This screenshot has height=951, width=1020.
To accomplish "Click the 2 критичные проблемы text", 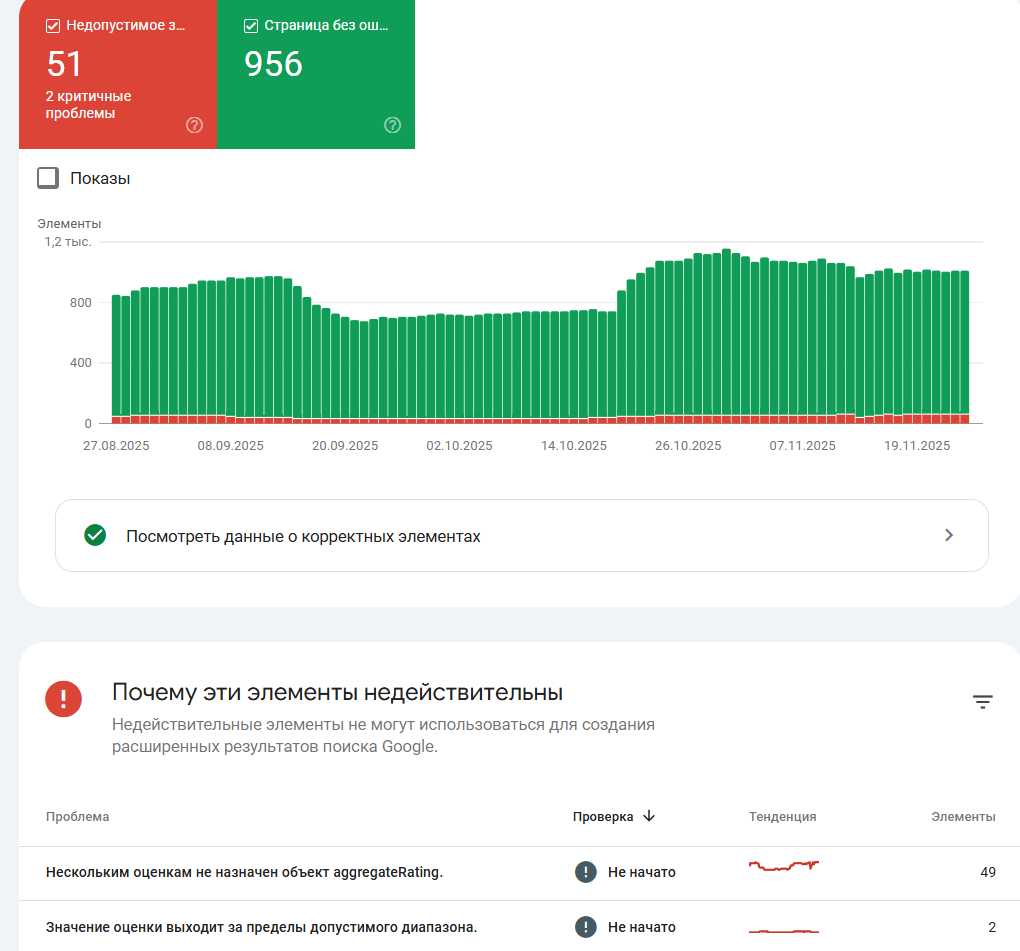I will pos(88,105).
